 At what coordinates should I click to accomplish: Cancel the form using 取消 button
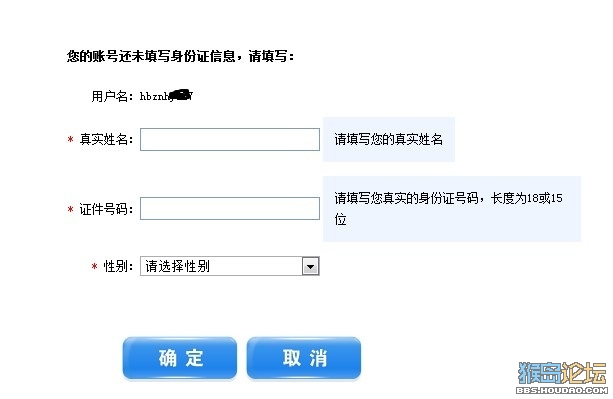tap(304, 358)
